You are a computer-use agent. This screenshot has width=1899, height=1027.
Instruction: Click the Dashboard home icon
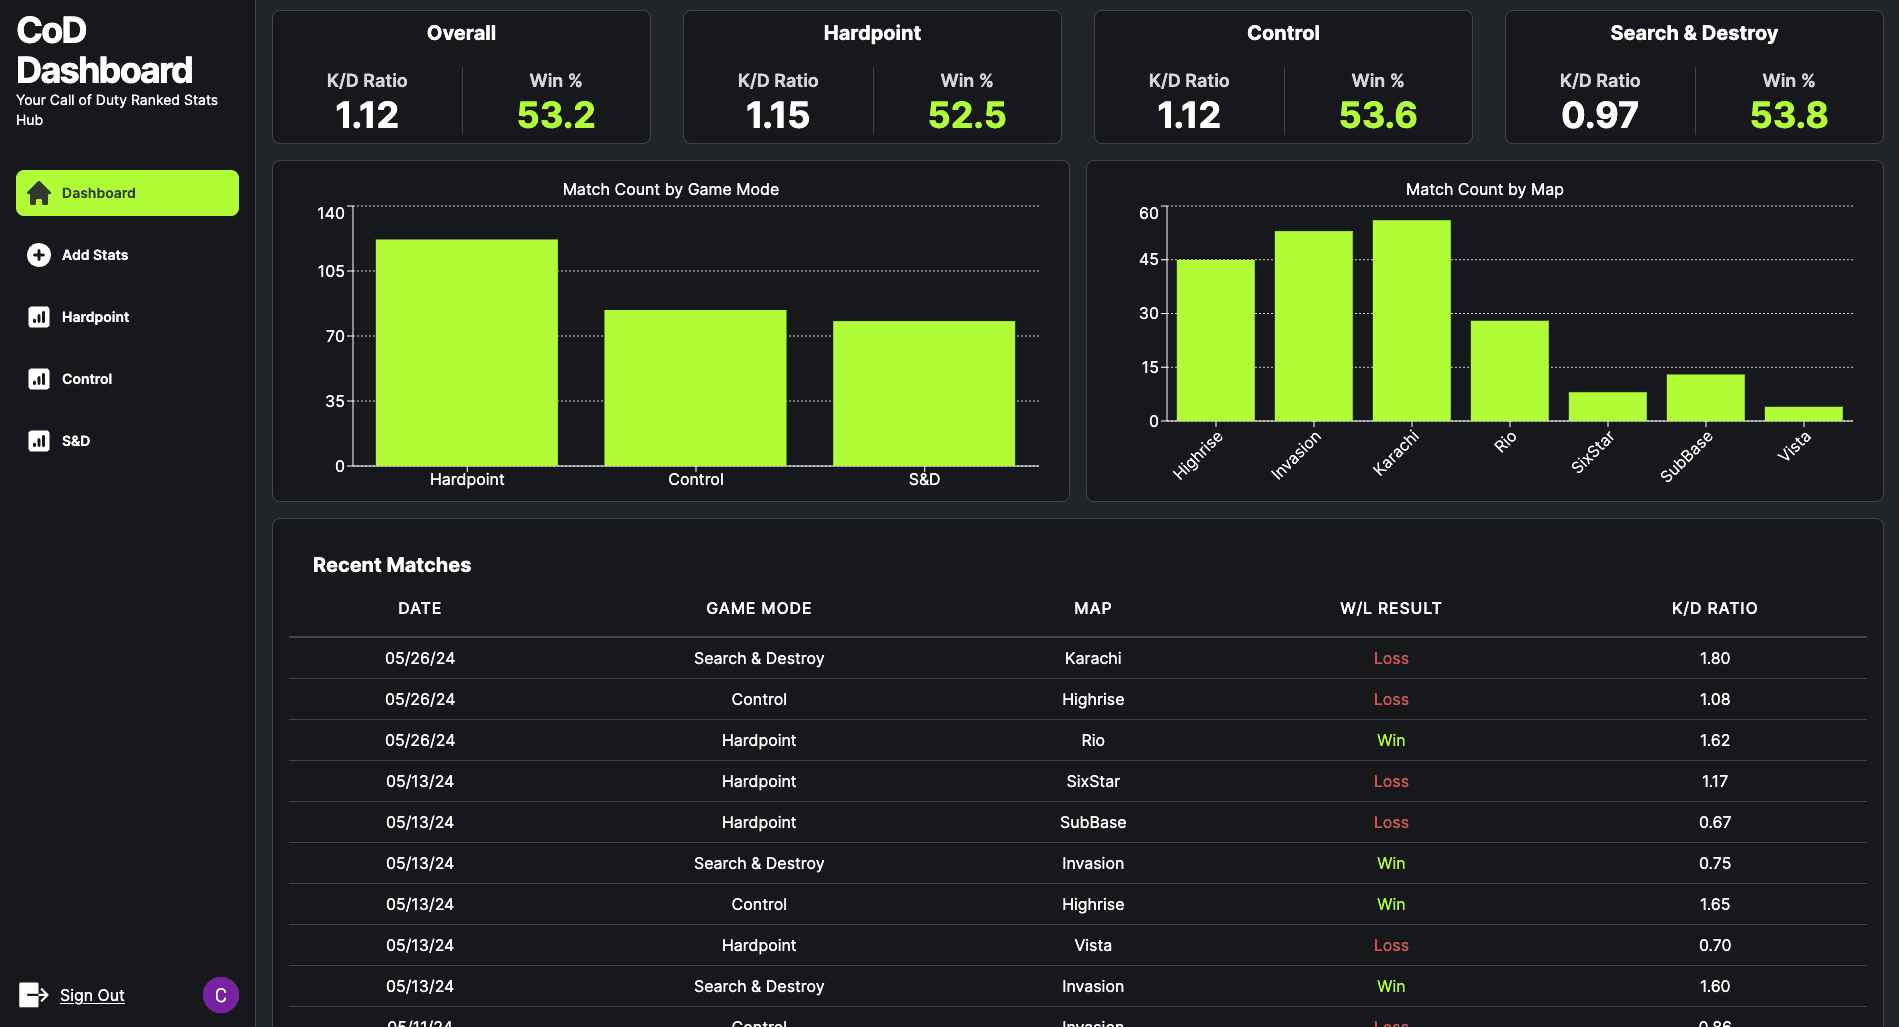(39, 193)
